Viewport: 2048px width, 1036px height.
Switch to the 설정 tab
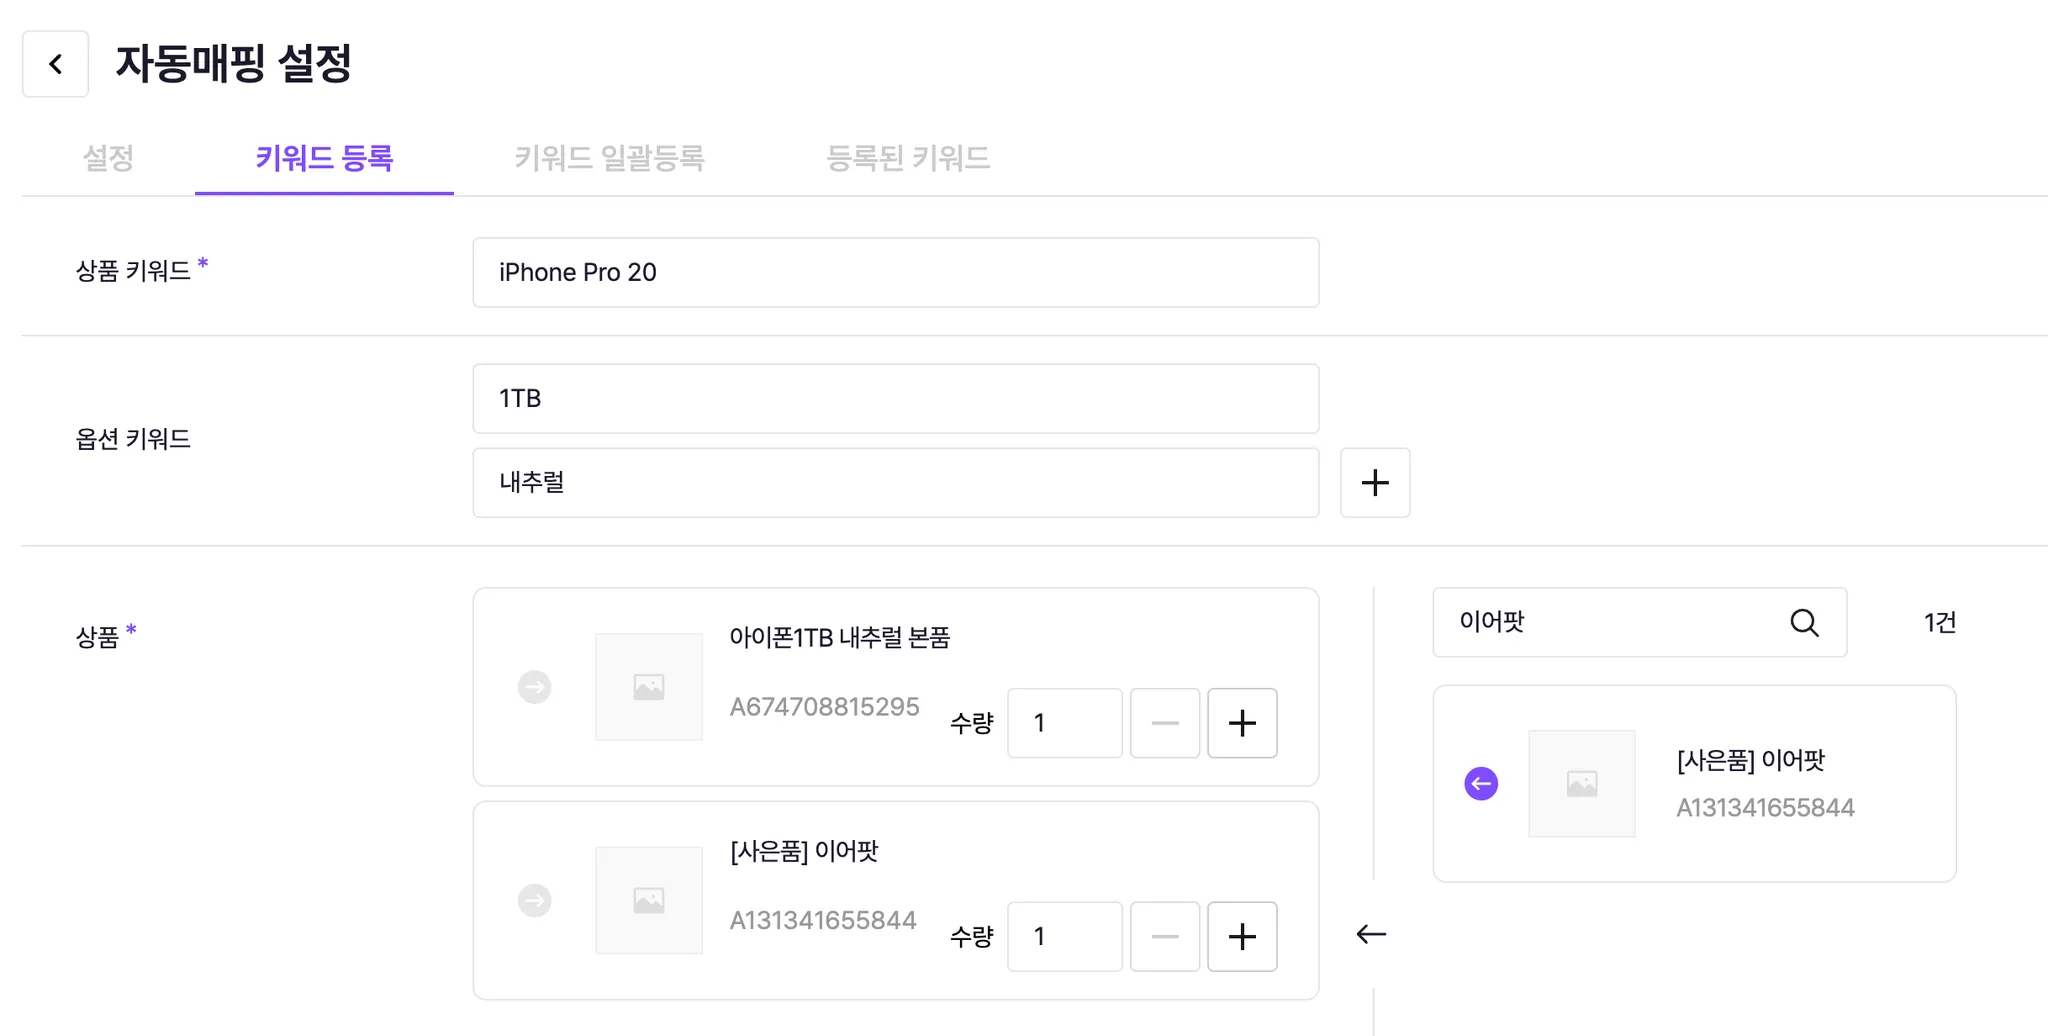tap(108, 158)
